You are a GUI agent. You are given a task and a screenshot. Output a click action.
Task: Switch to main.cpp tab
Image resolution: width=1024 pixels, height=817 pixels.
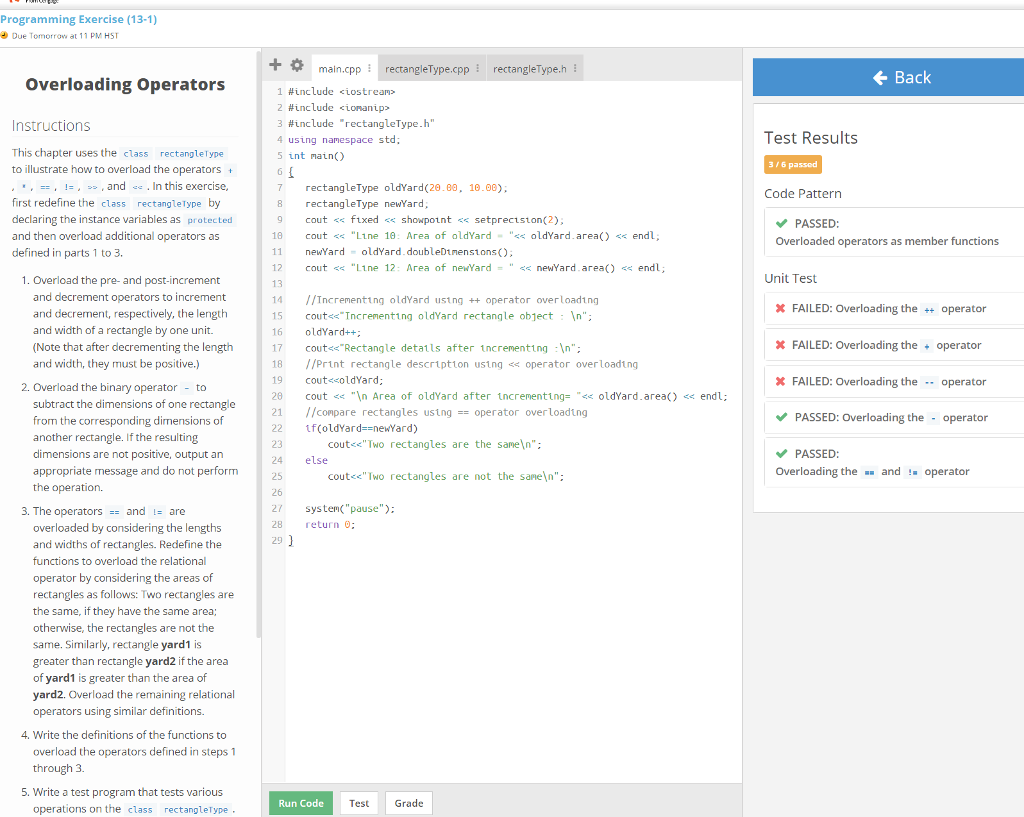(x=340, y=69)
